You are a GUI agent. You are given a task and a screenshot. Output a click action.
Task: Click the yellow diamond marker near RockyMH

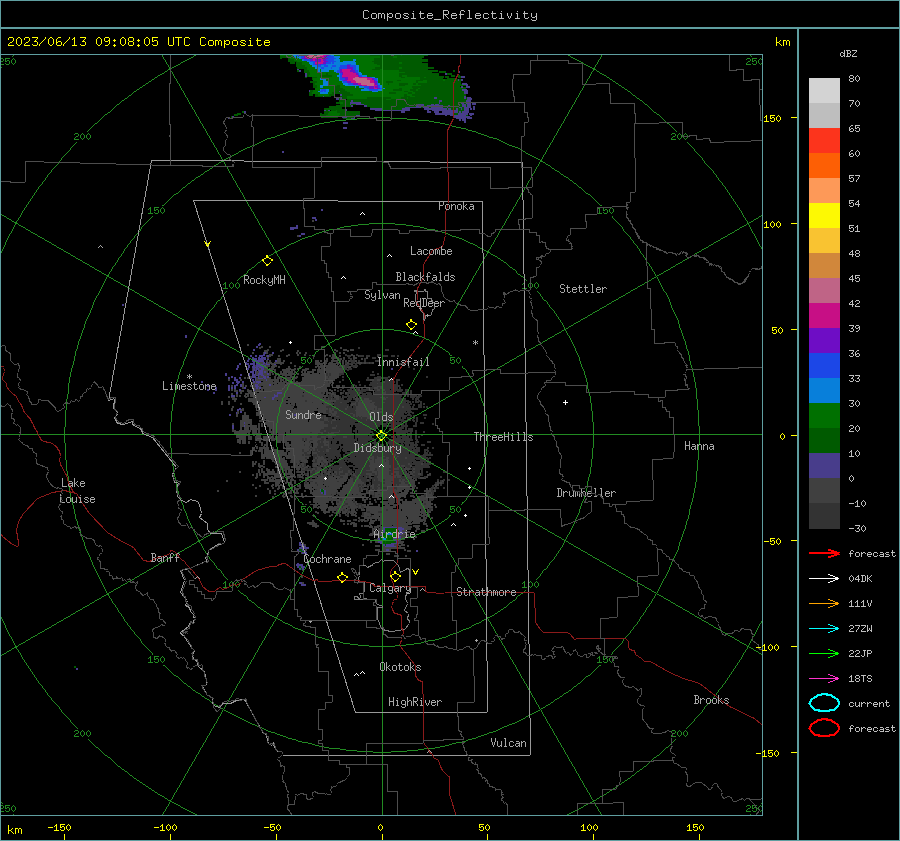267,261
